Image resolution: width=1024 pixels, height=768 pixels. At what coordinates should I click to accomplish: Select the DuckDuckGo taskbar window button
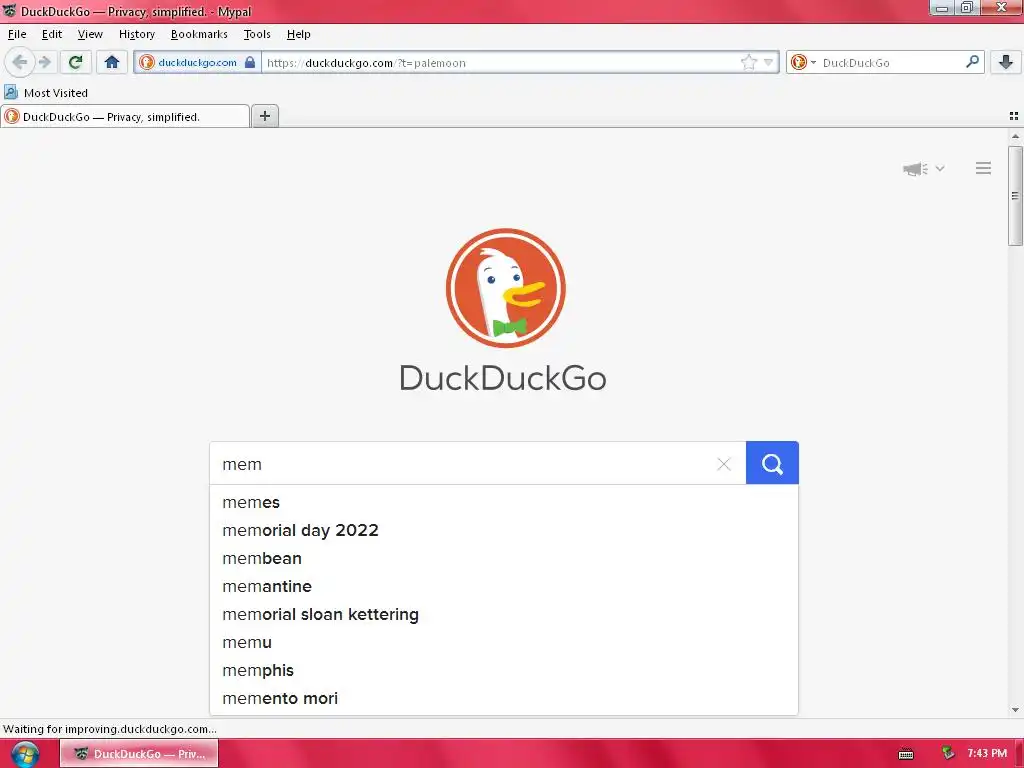(x=139, y=754)
